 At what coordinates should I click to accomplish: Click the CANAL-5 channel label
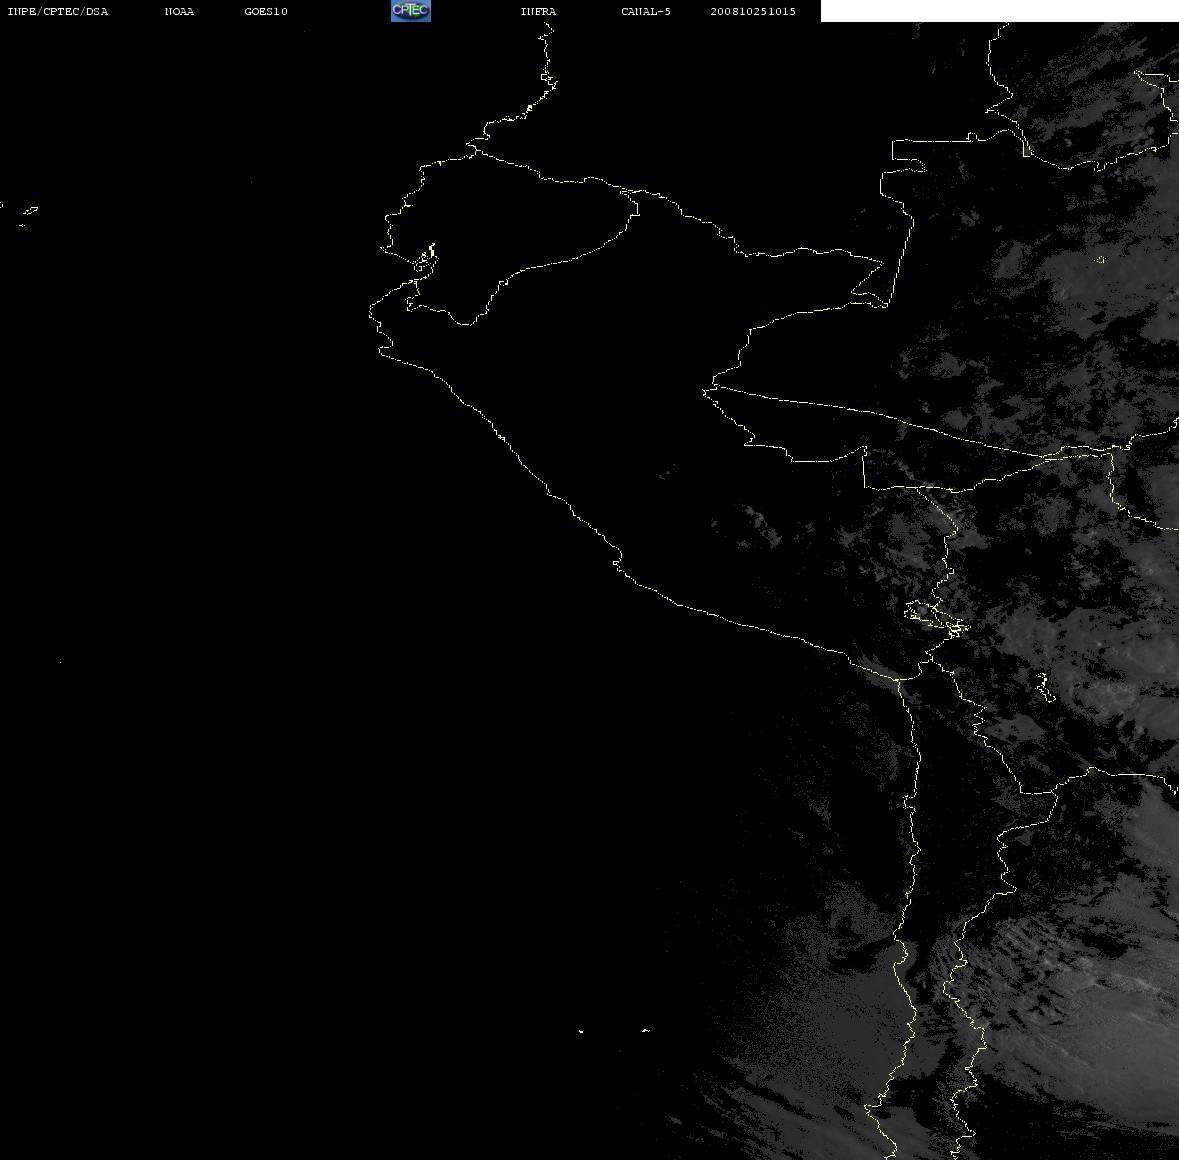pyautogui.click(x=646, y=11)
